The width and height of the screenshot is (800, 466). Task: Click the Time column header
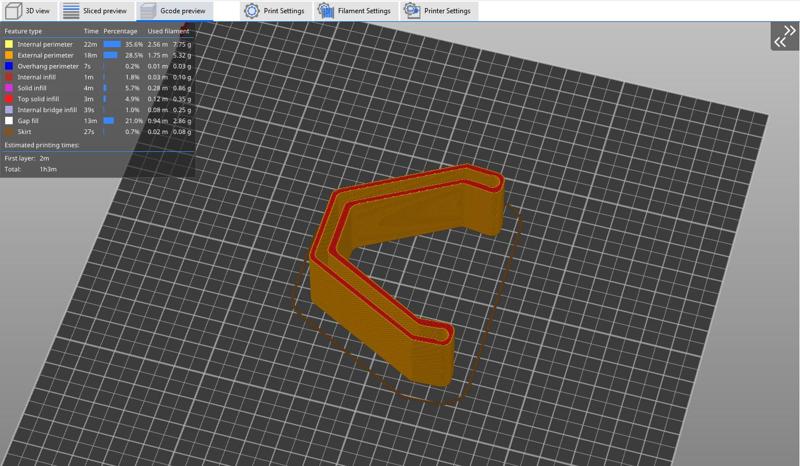point(91,31)
